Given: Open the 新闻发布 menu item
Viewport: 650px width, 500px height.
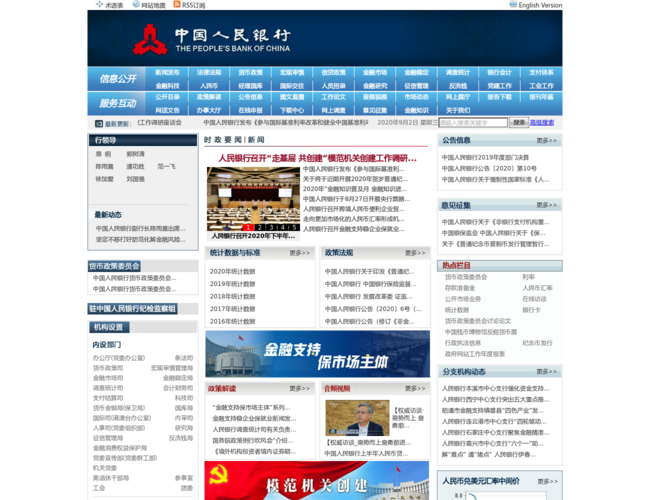Looking at the screenshot, I should [x=167, y=73].
